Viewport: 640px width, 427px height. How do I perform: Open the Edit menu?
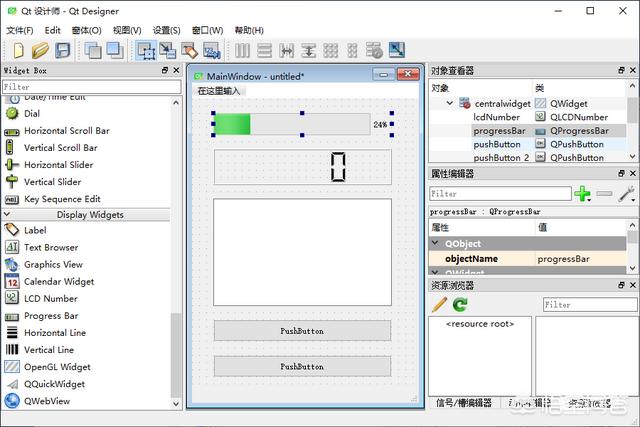click(x=53, y=30)
